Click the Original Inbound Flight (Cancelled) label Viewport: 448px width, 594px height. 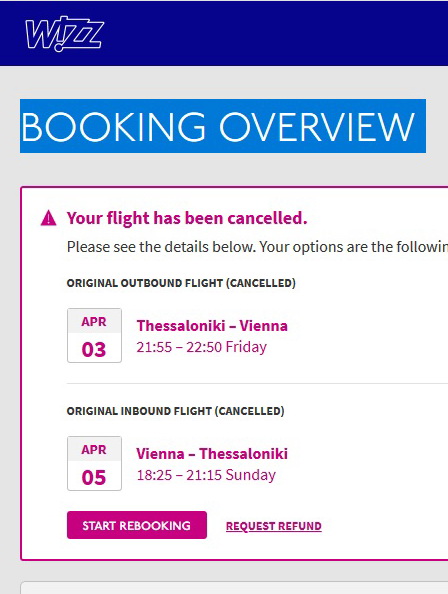point(175,411)
